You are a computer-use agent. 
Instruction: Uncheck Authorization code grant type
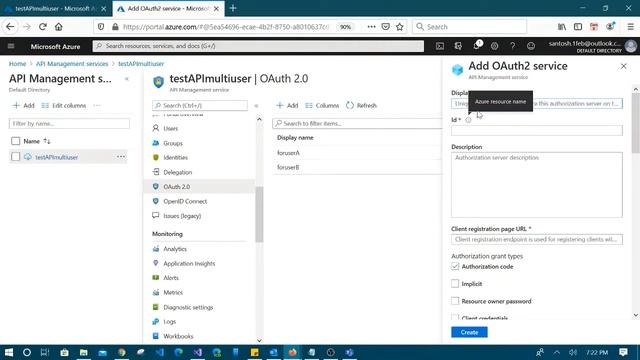[x=455, y=266]
